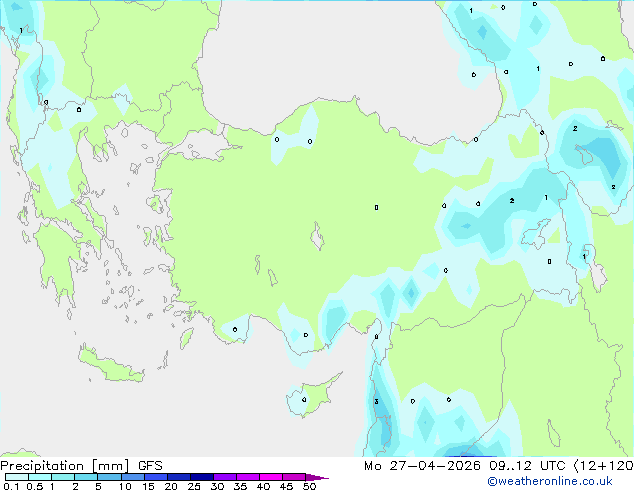
Task: Click the 2 to 5 mm legend swatch
Action: [86, 477]
